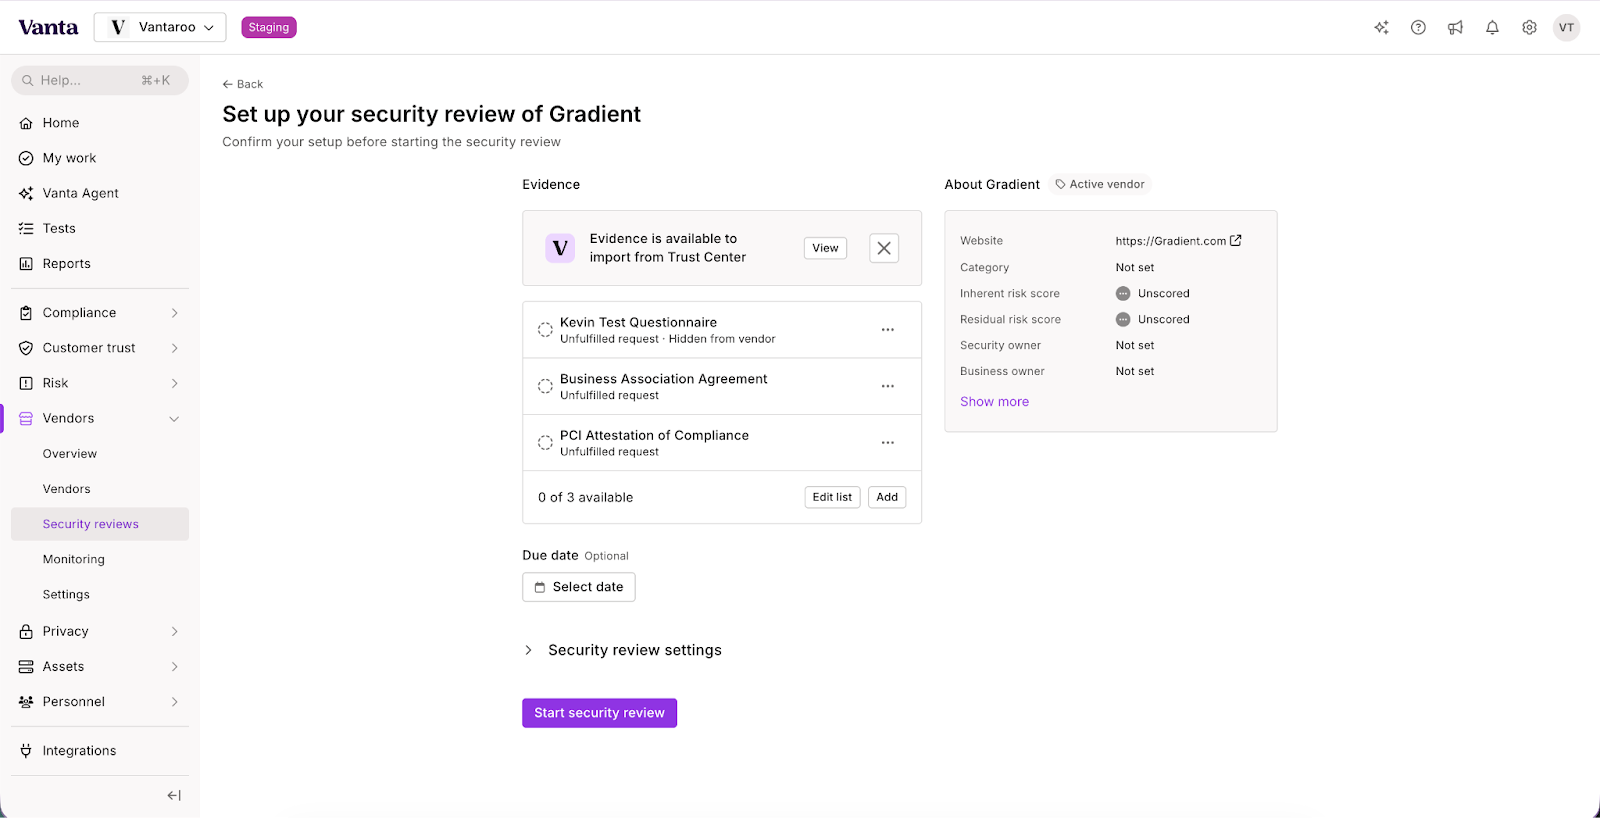Click the Back link
The image size is (1600, 818).
243,84
